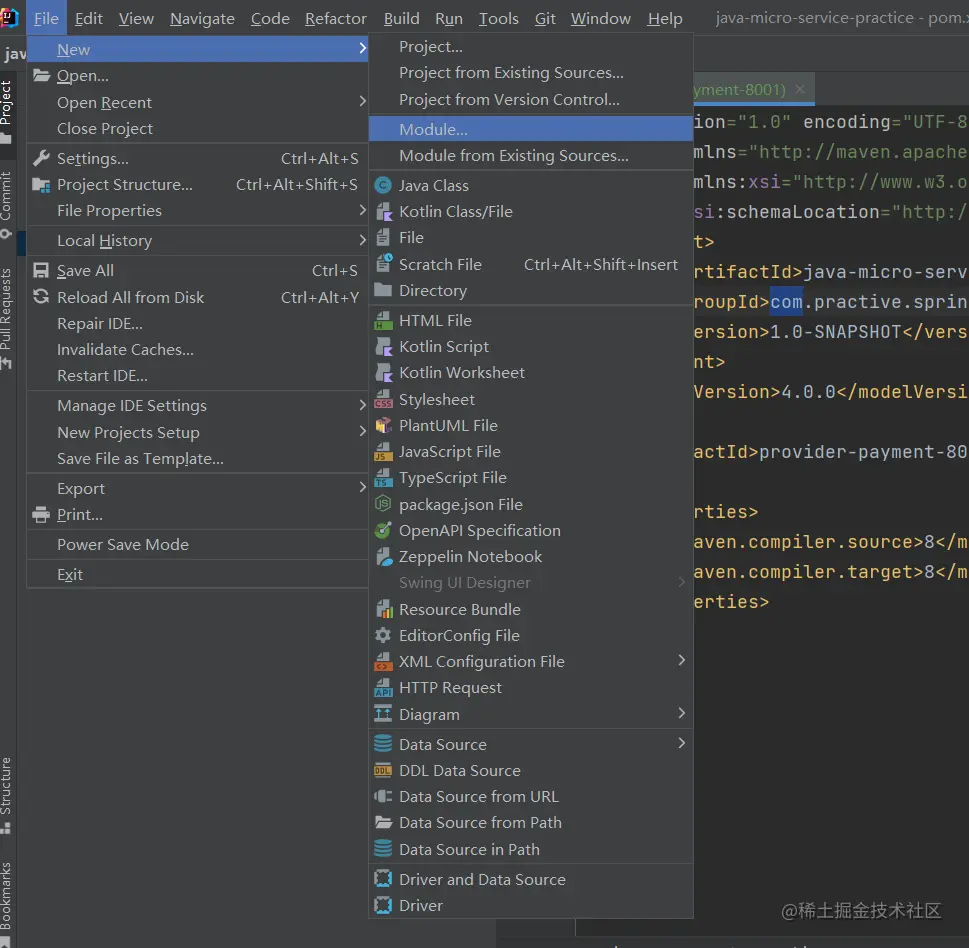Toggle Power Save Mode
Screen dimensions: 969x948
point(198,544)
